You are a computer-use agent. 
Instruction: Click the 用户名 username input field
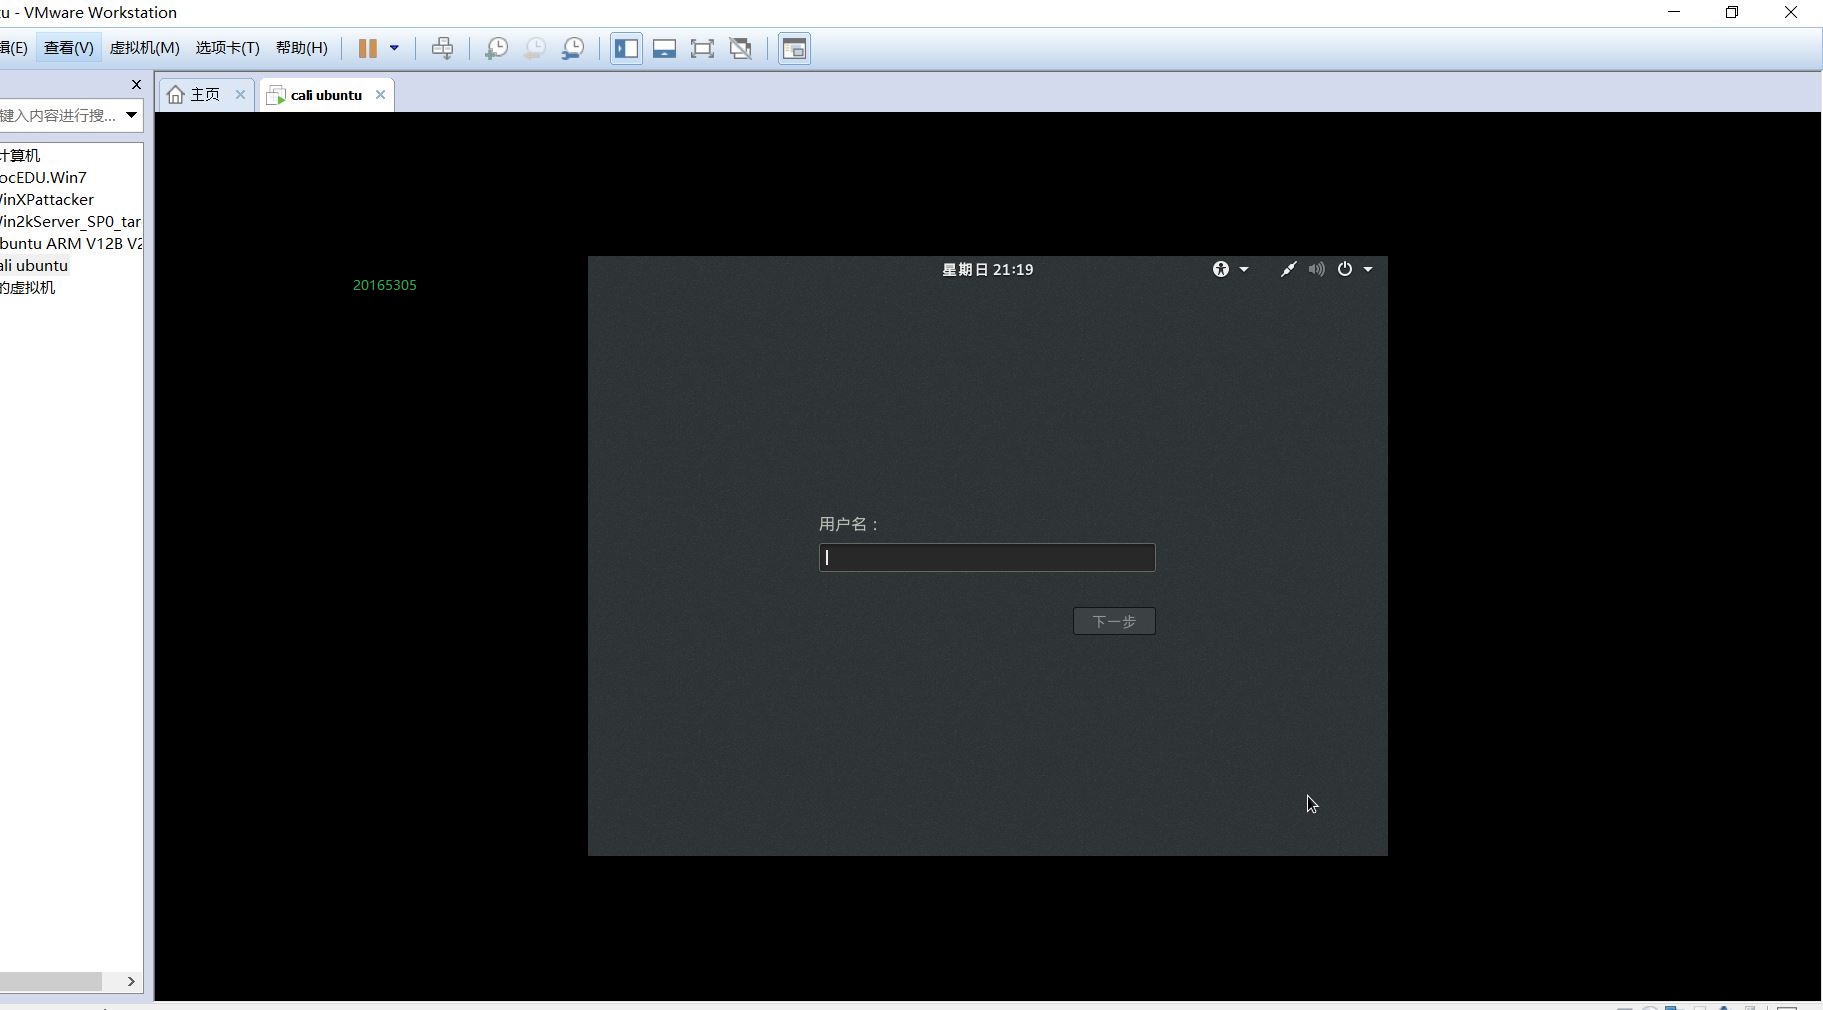(x=987, y=558)
